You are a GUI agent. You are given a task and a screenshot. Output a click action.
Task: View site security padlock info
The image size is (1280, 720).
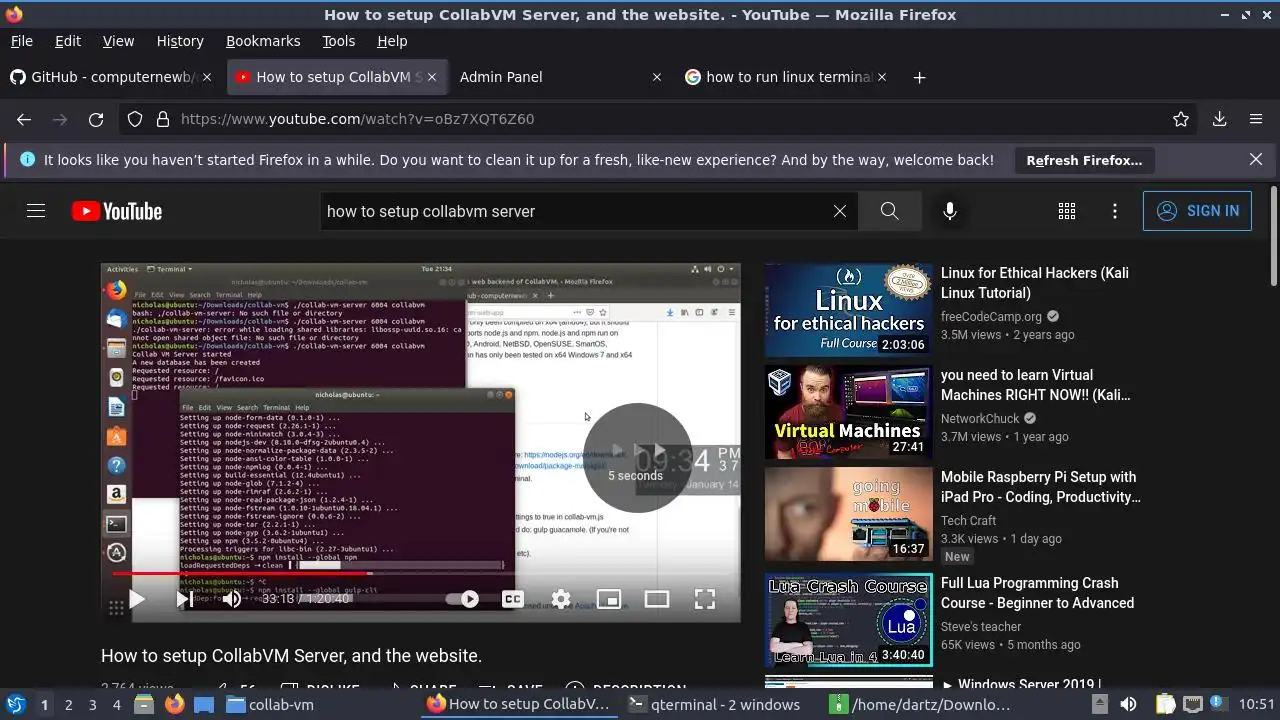(x=163, y=119)
